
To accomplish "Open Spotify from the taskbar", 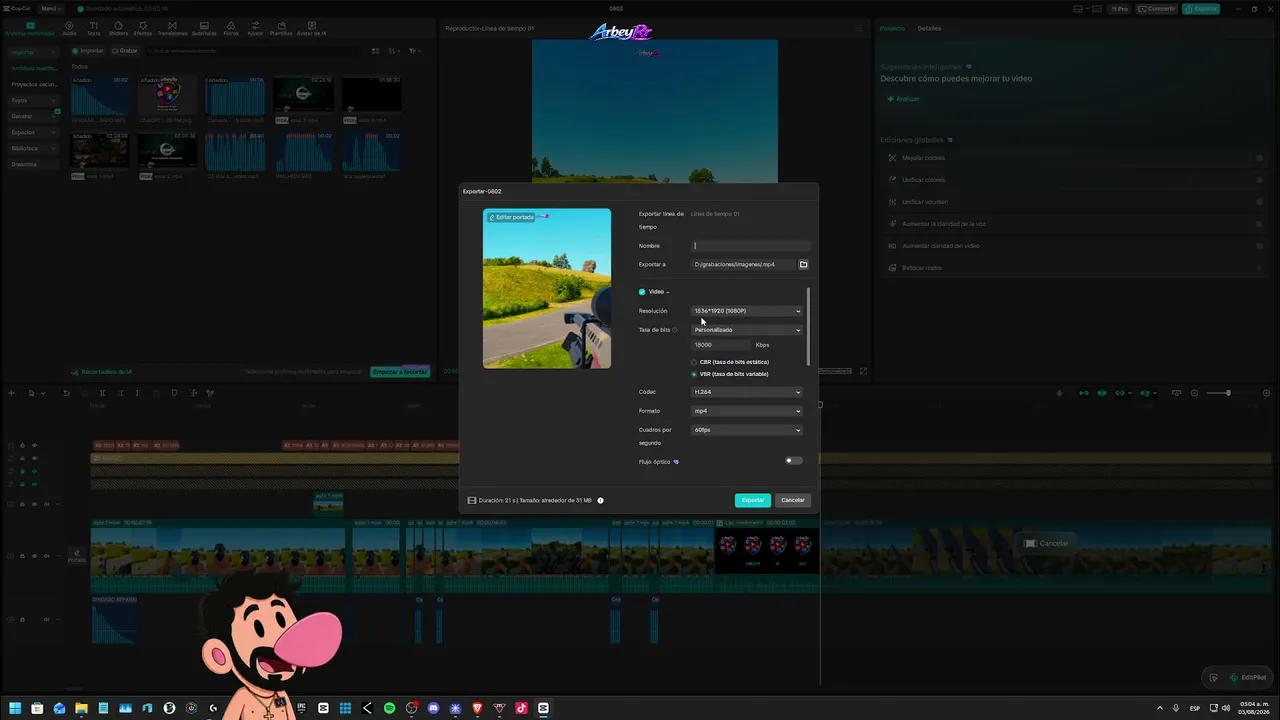I will point(389,708).
